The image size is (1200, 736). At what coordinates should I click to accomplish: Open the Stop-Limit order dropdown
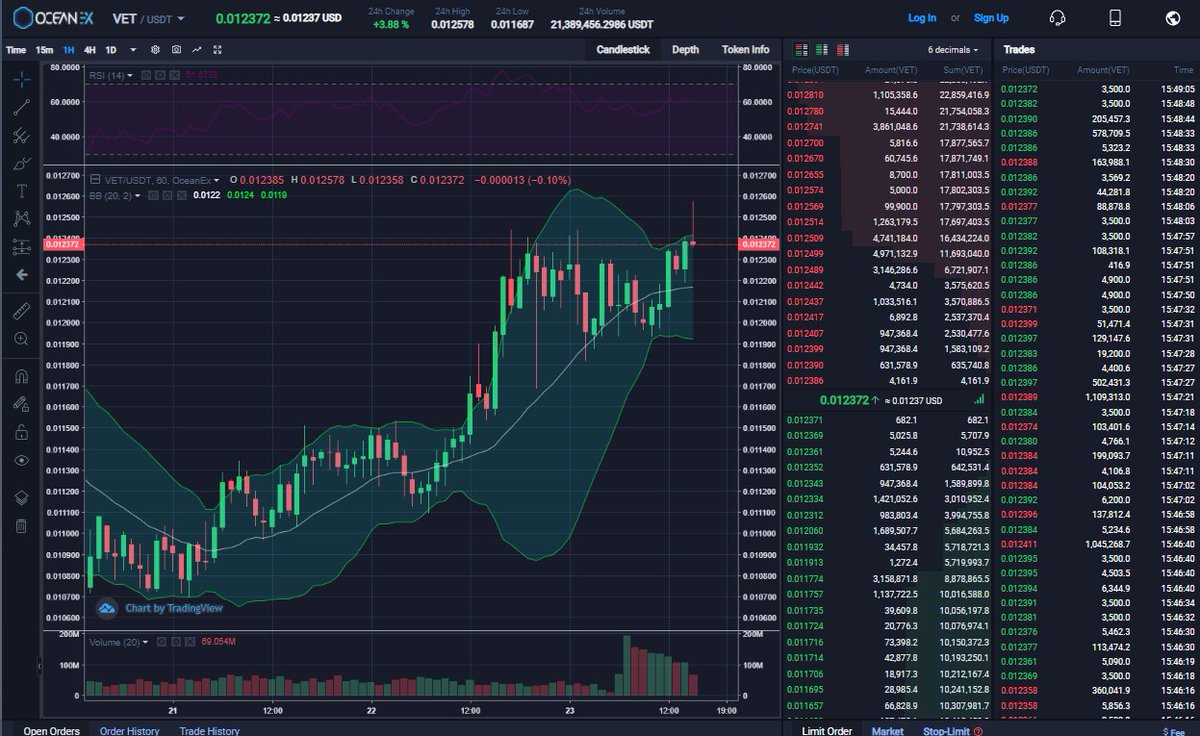click(x=945, y=730)
